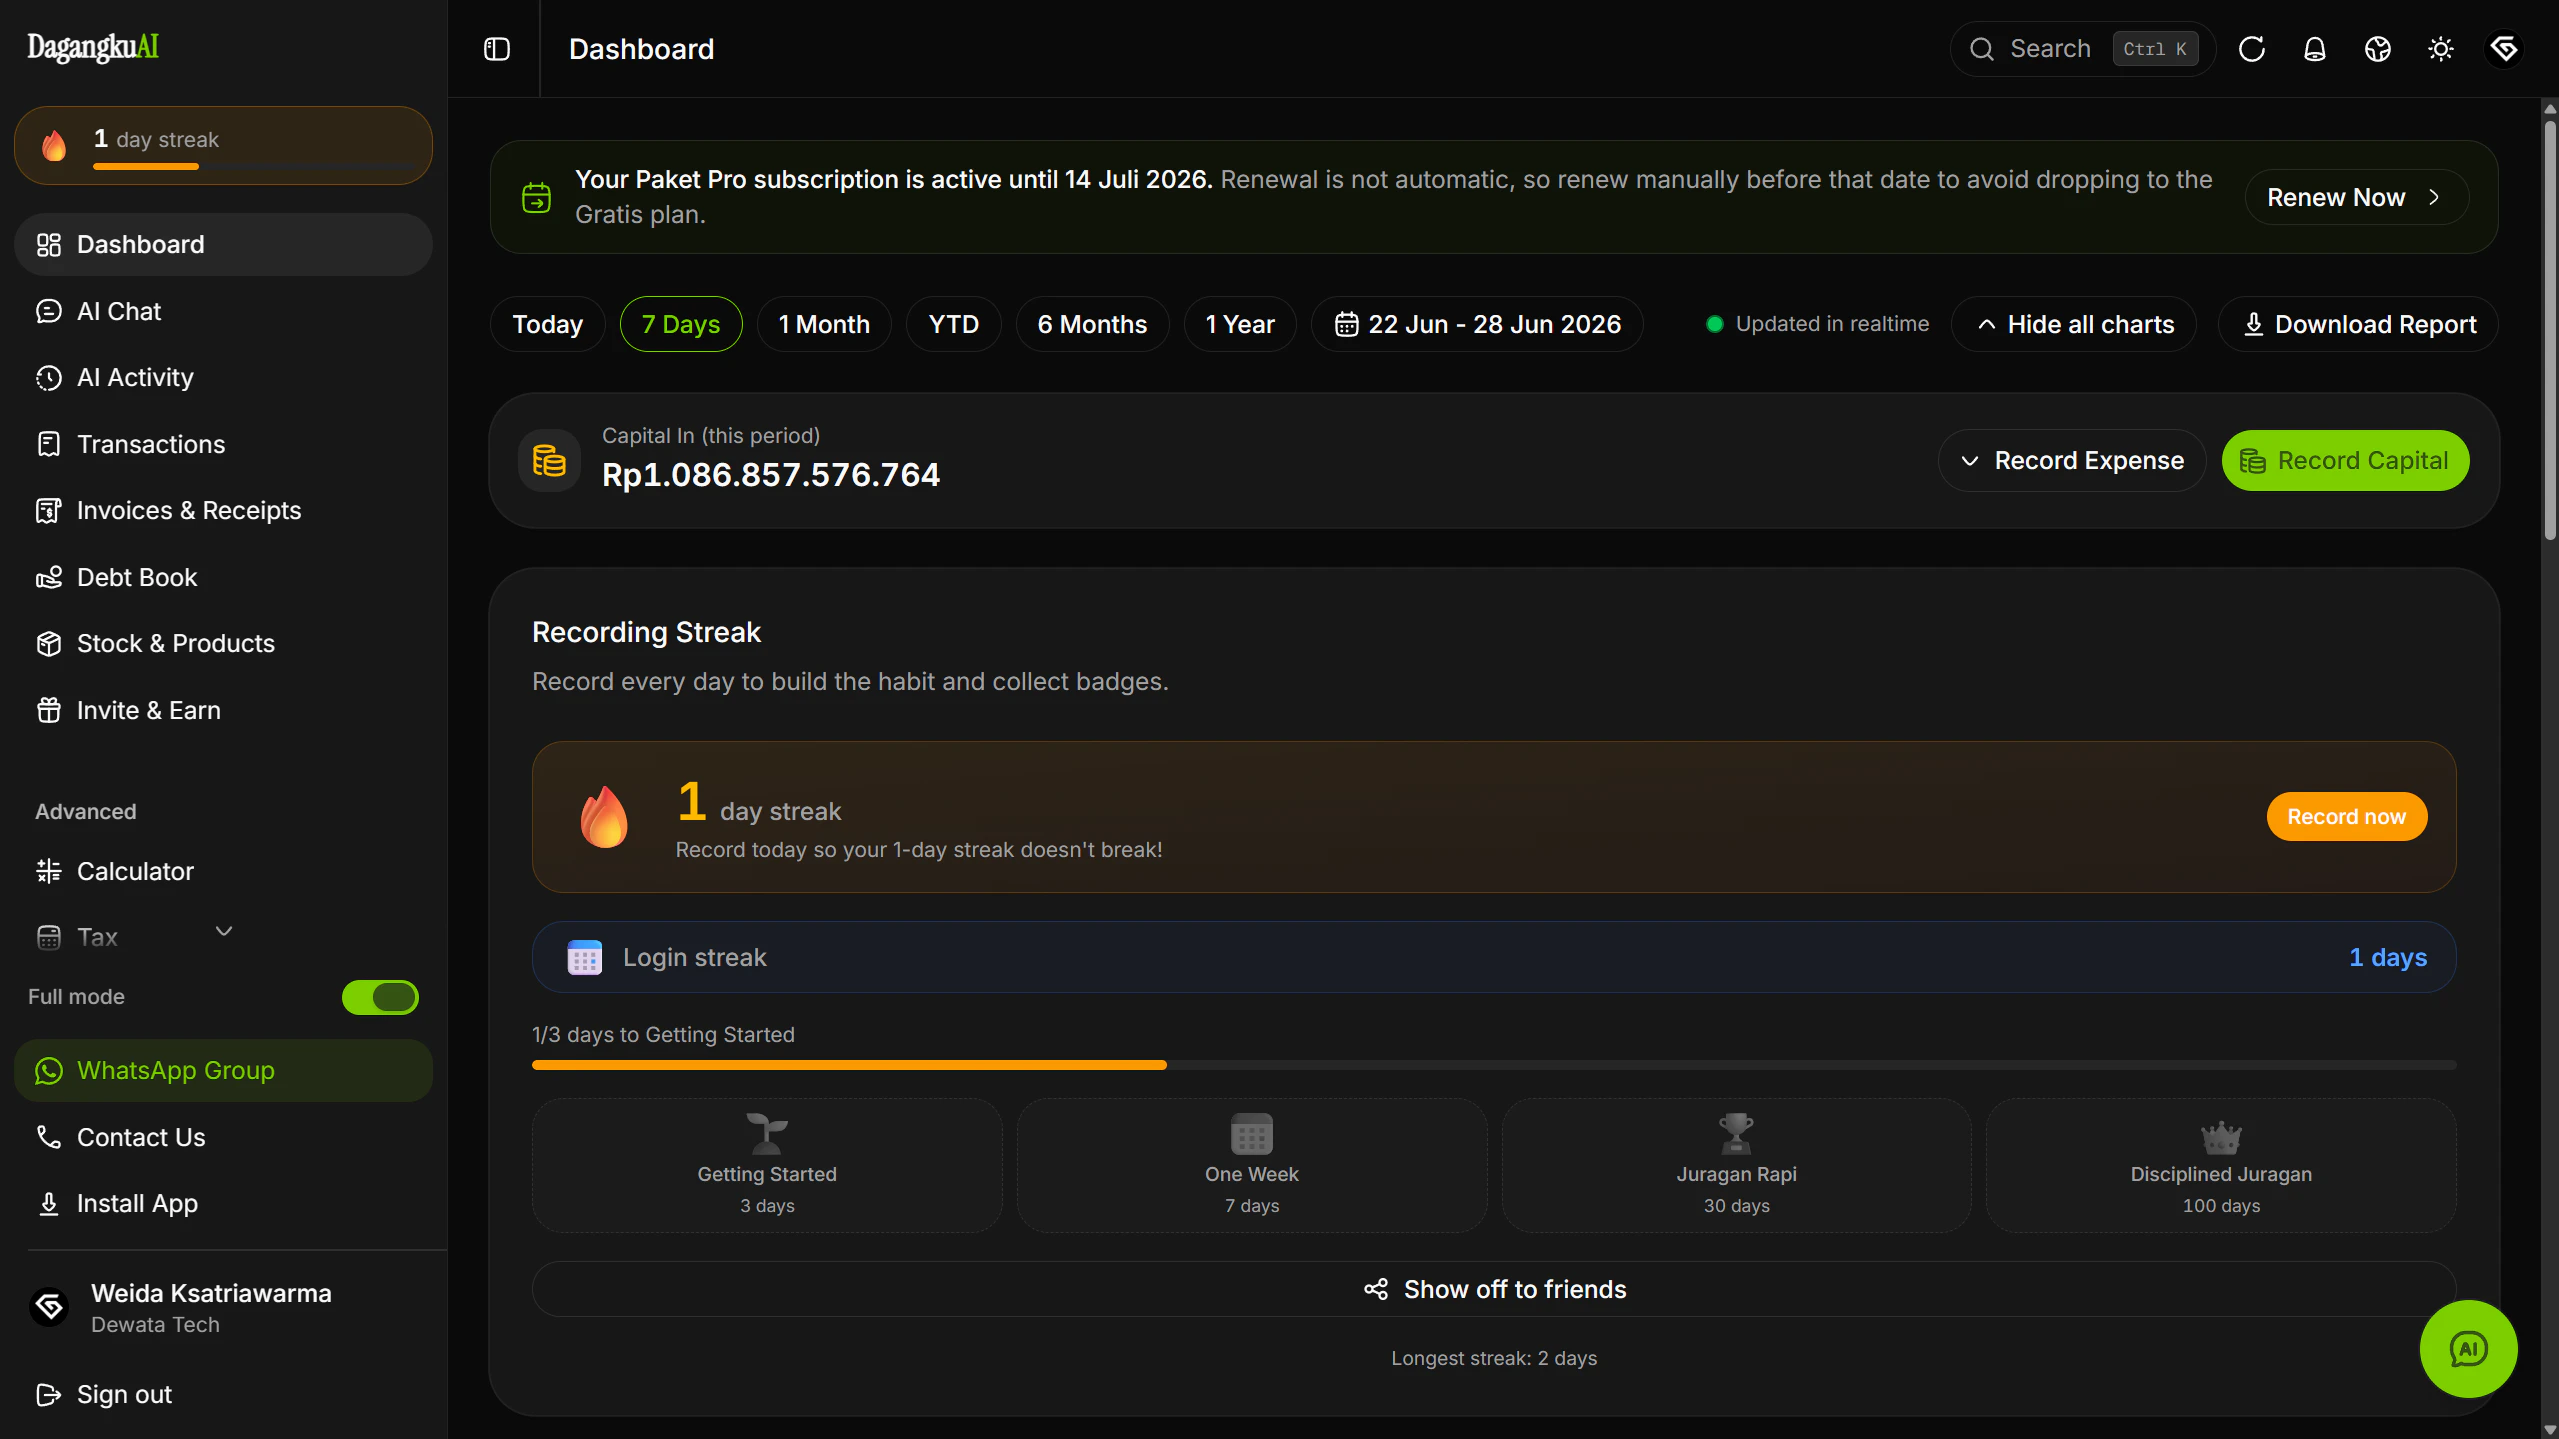Select the Getting Started sprout badge

(767, 1165)
